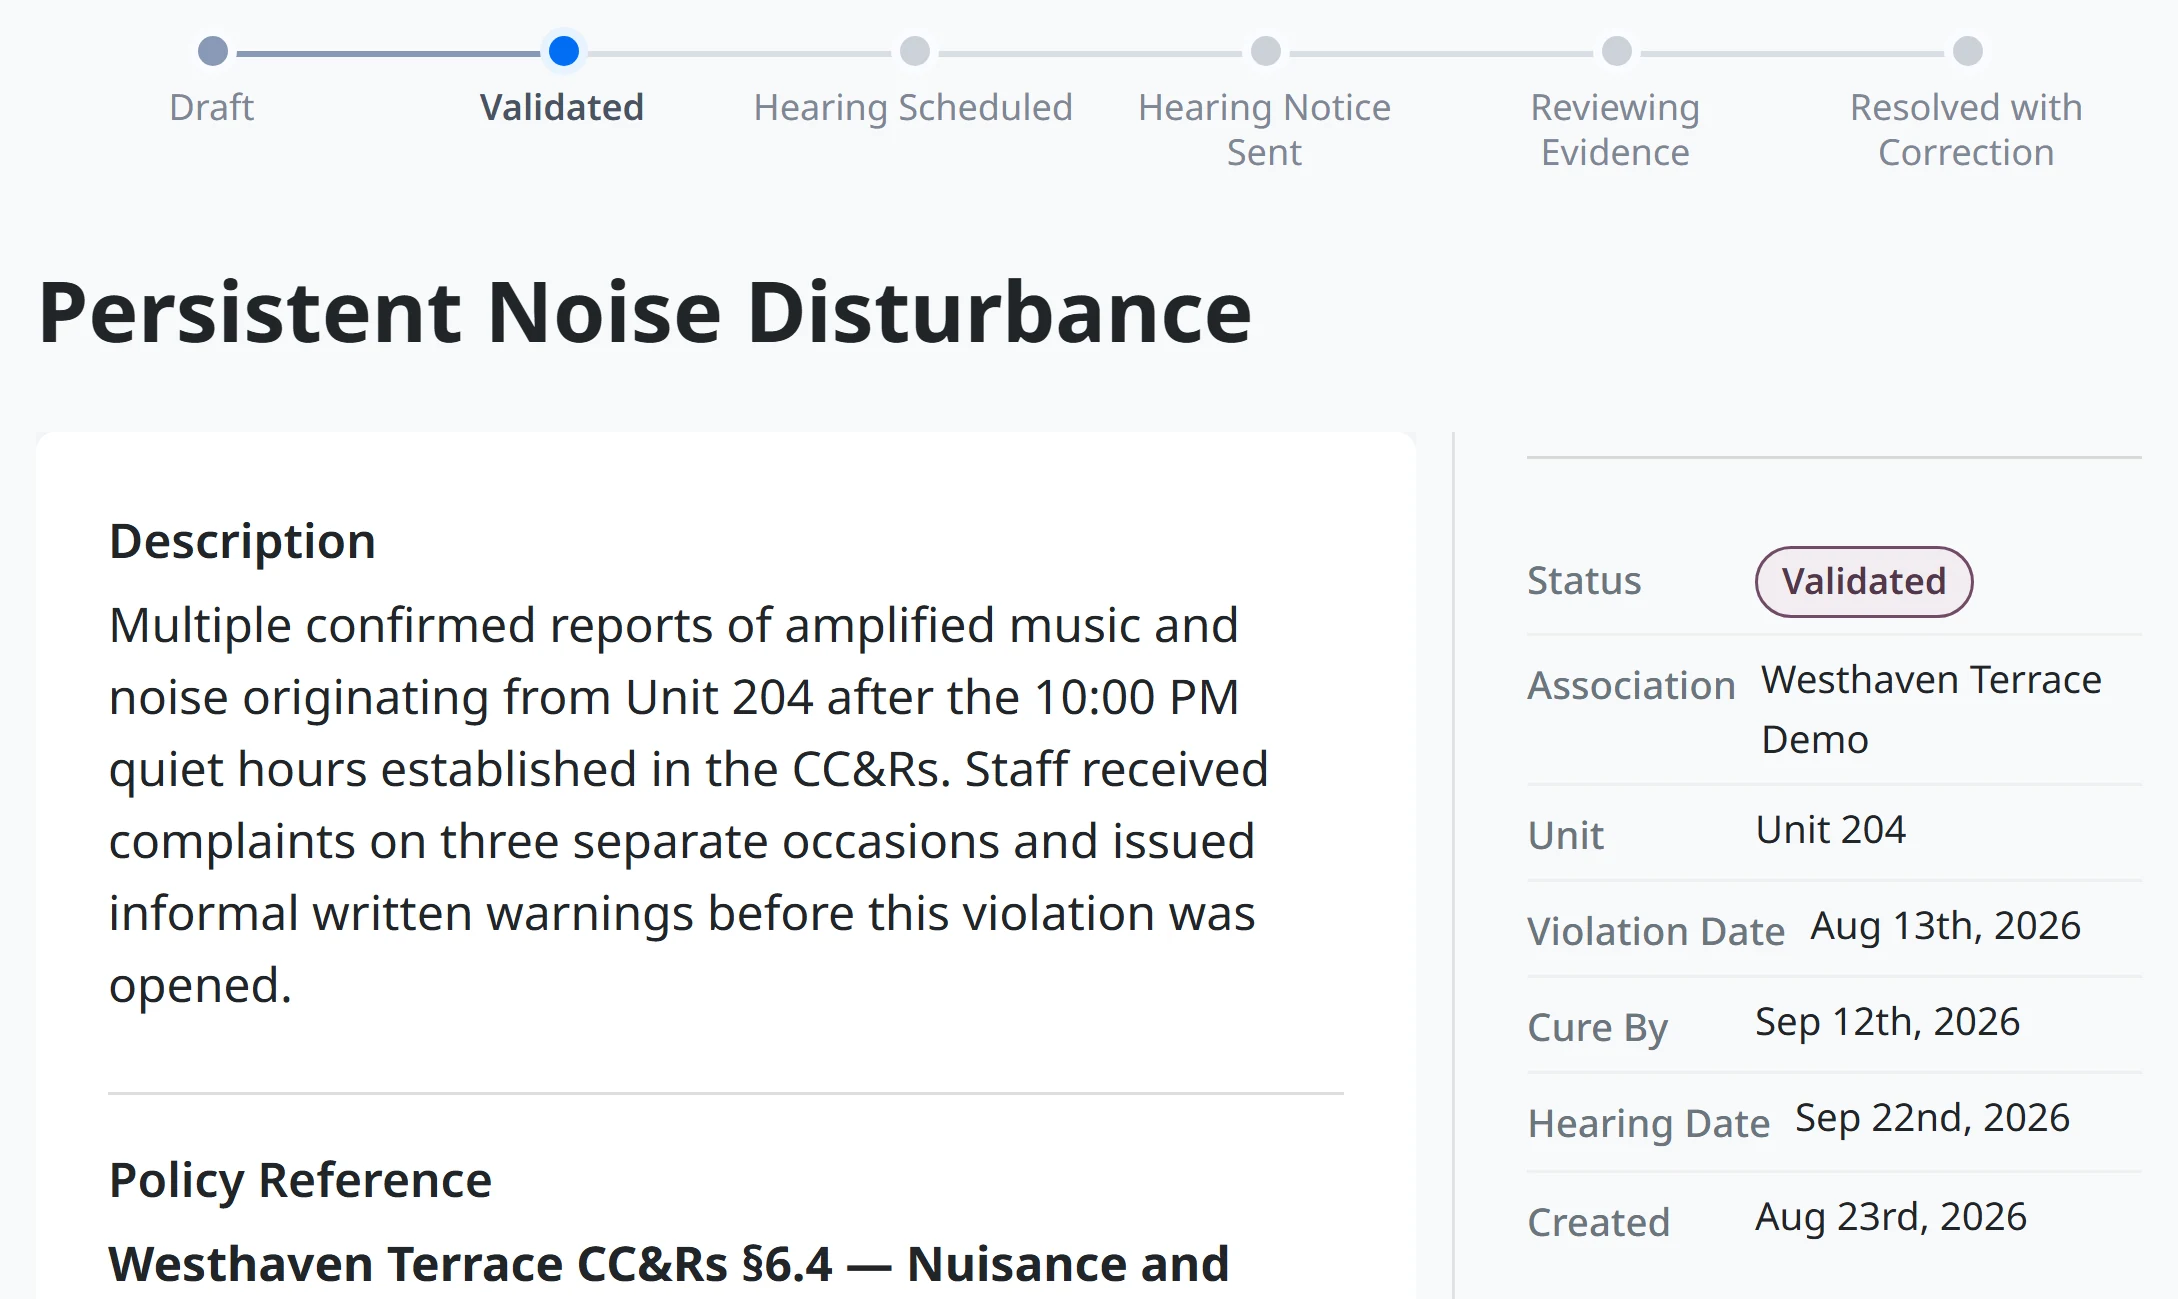The image size is (2178, 1299).
Task: Click the Description heading
Action: 242,541
